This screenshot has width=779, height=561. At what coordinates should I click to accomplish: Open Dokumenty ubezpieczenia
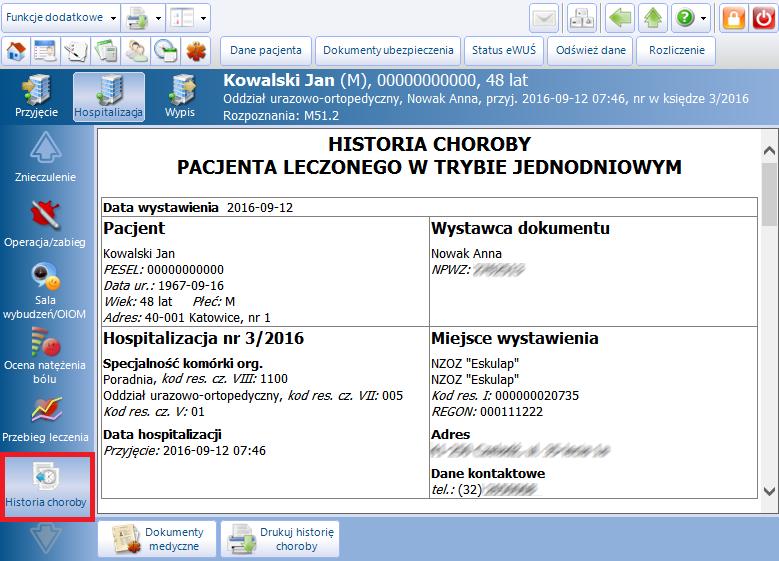click(x=388, y=51)
